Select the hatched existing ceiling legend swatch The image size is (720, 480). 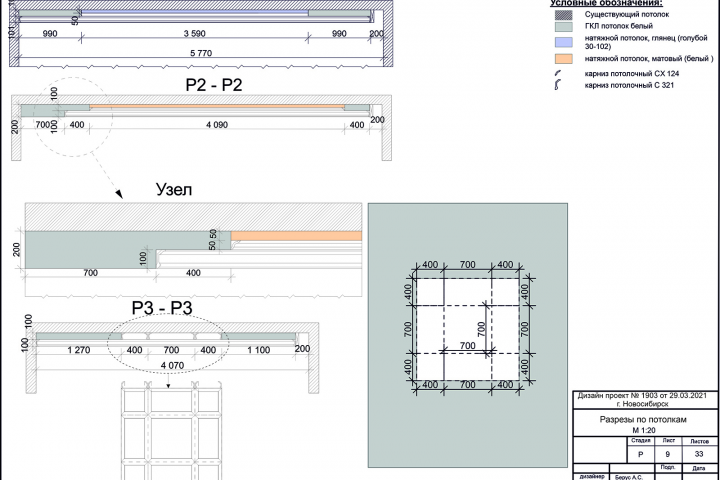click(x=563, y=15)
